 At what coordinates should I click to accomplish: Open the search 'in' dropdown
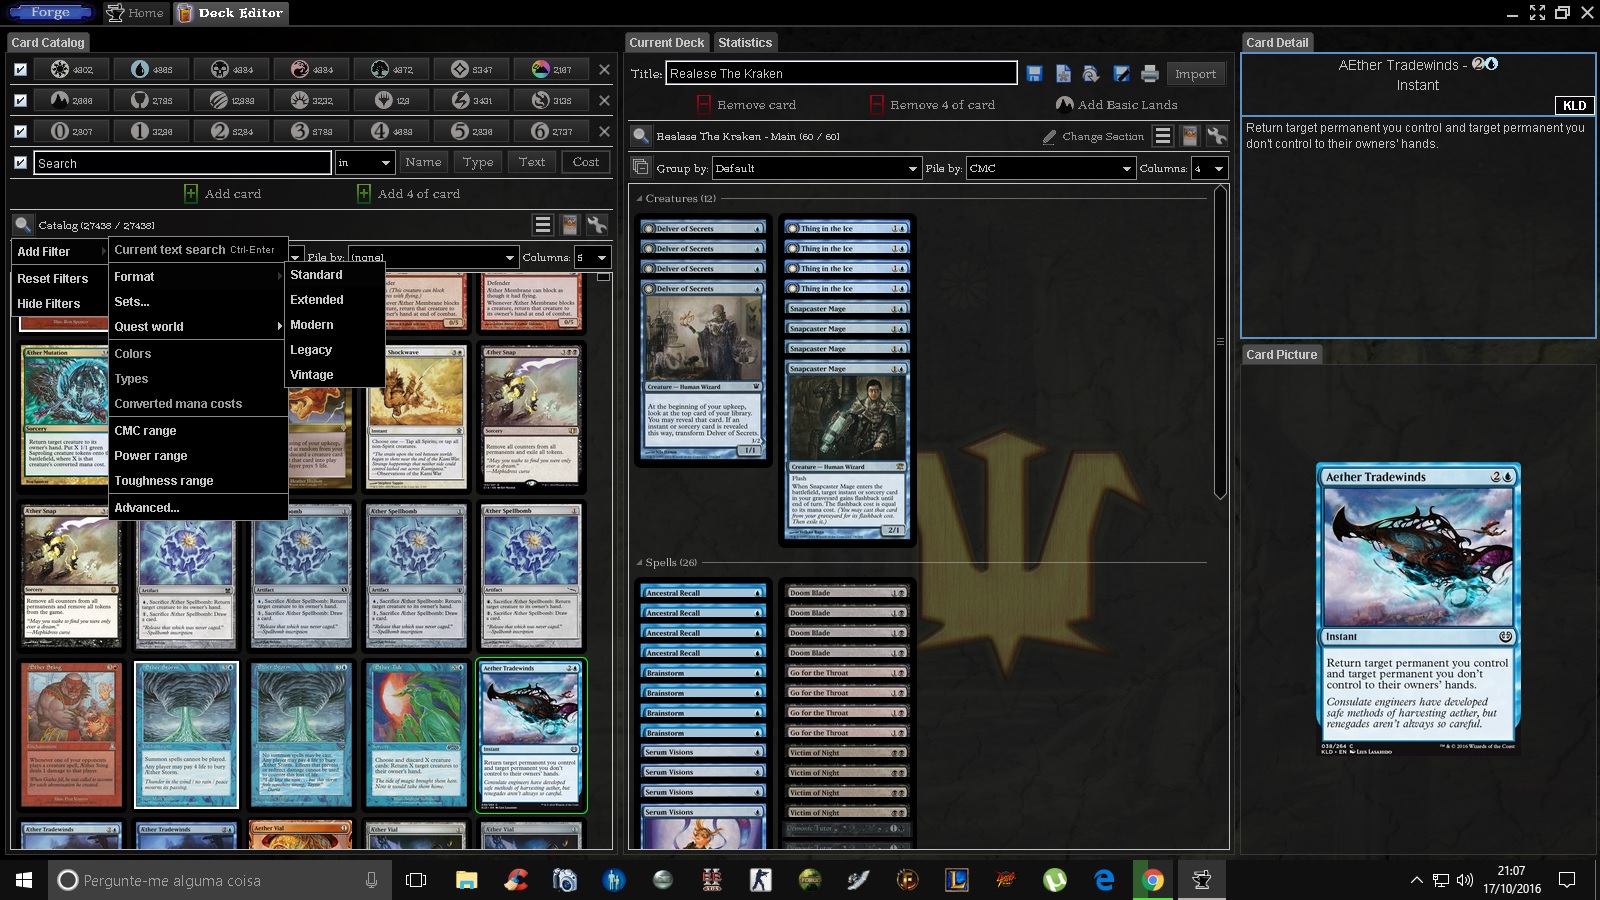tap(365, 163)
